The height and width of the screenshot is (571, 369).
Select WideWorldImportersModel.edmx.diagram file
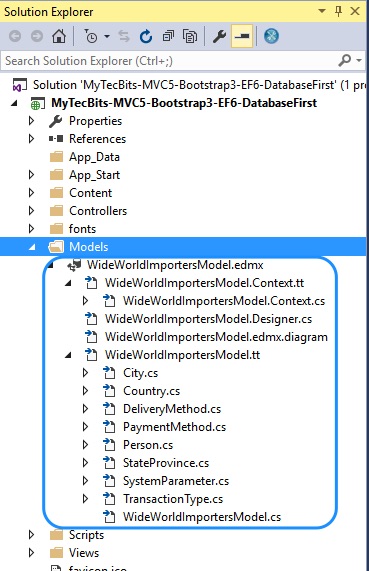click(x=216, y=337)
